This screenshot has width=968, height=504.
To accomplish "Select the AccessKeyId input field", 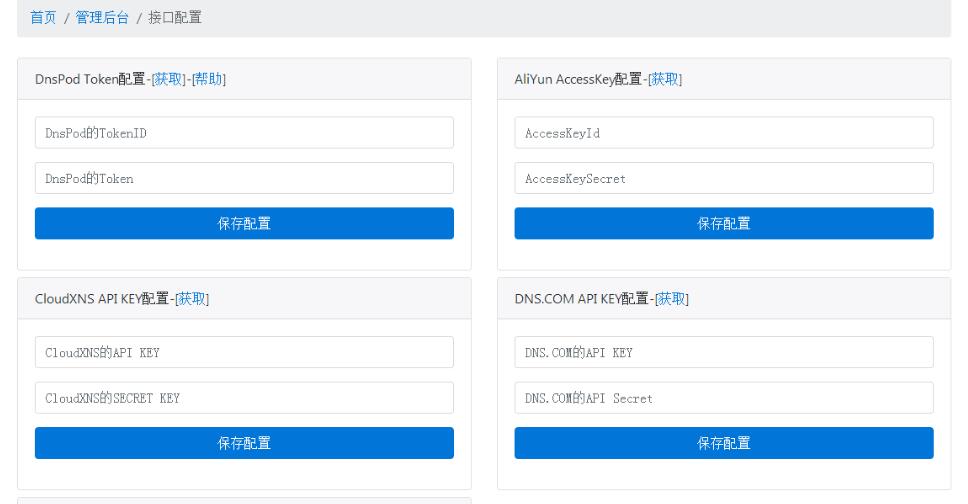I will (x=724, y=133).
